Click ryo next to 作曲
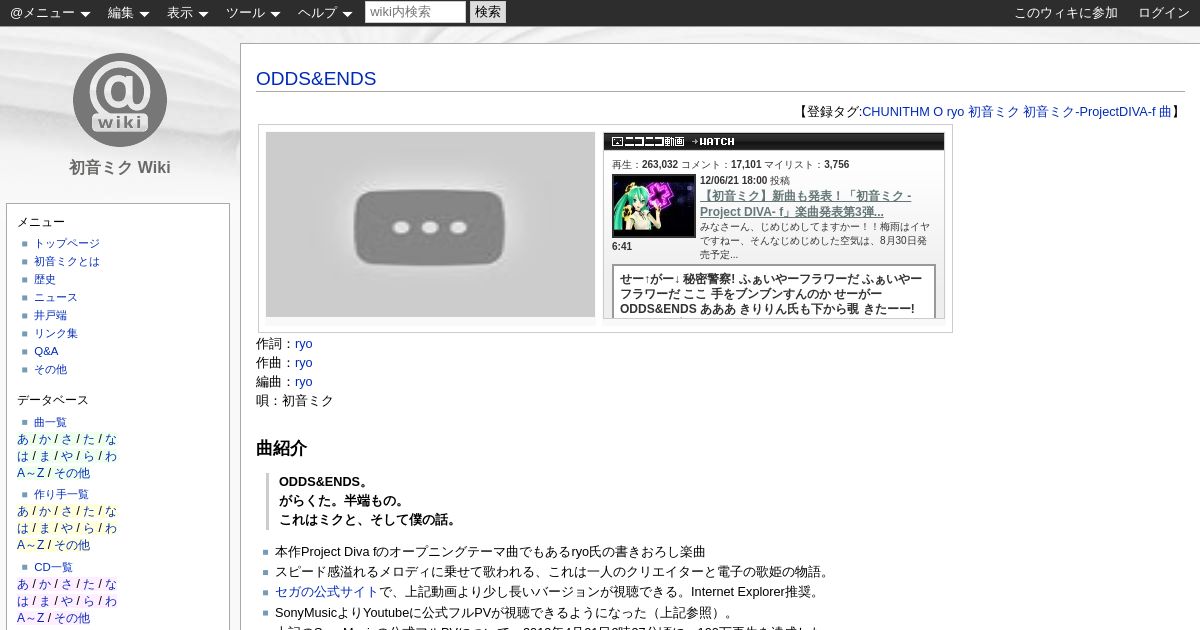Viewport: 1200px width, 630px height. [x=303, y=363]
